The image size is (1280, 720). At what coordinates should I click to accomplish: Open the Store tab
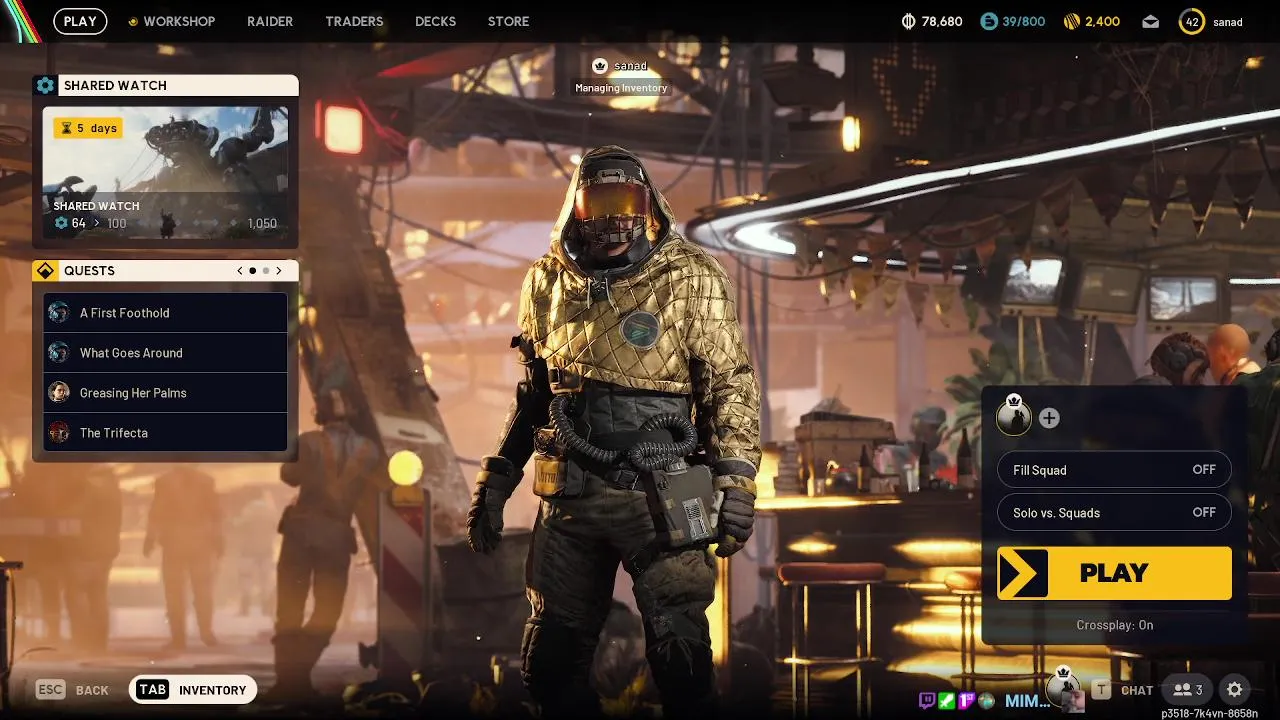(508, 21)
